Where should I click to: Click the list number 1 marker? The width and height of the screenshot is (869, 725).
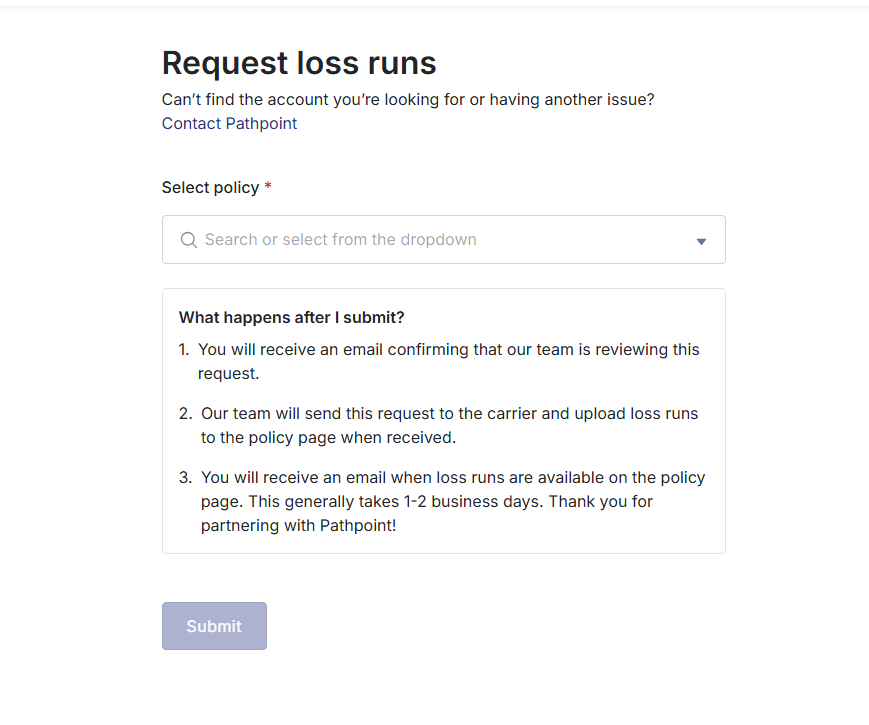(184, 350)
